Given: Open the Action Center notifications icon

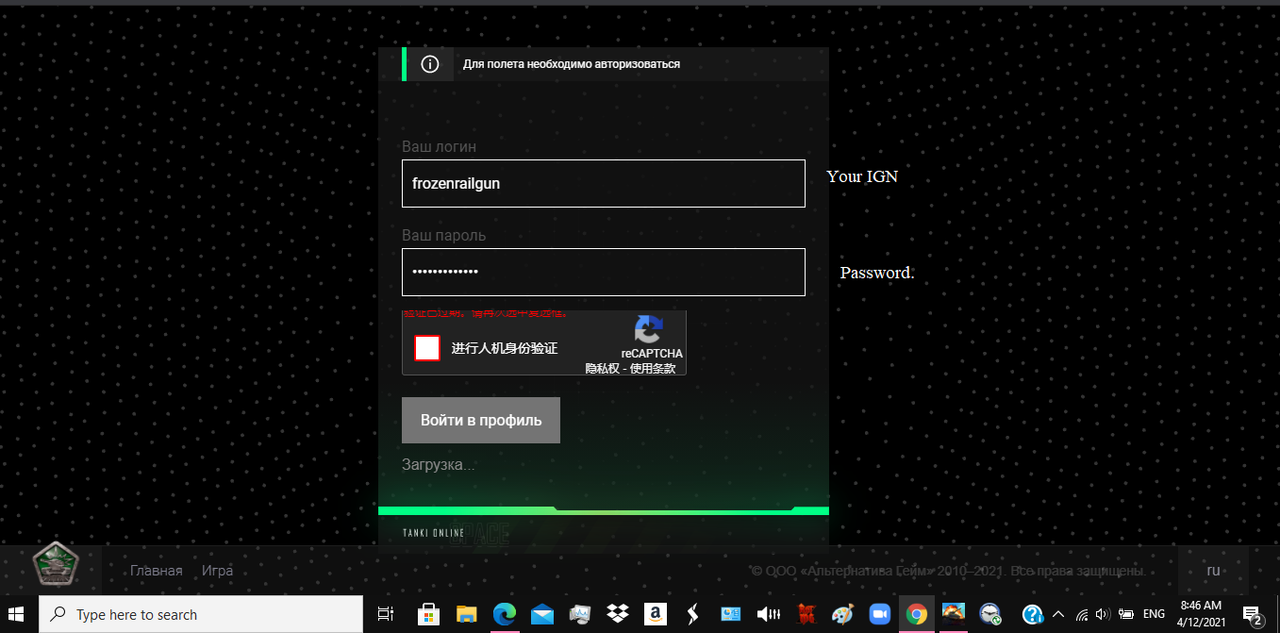Looking at the screenshot, I should coord(1252,614).
